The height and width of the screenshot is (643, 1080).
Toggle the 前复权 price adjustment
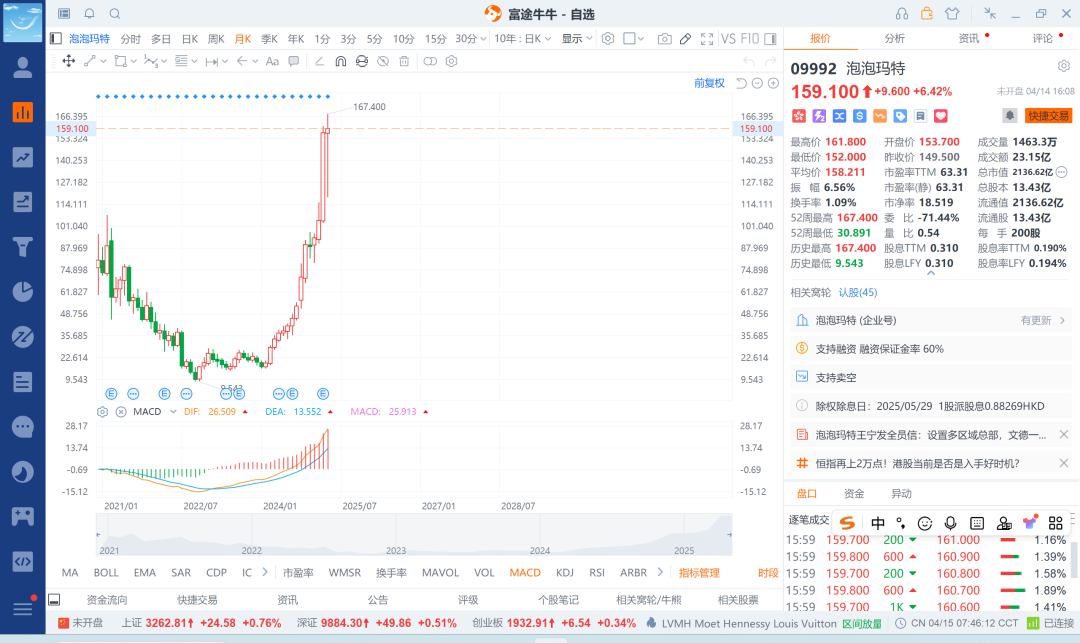point(709,83)
